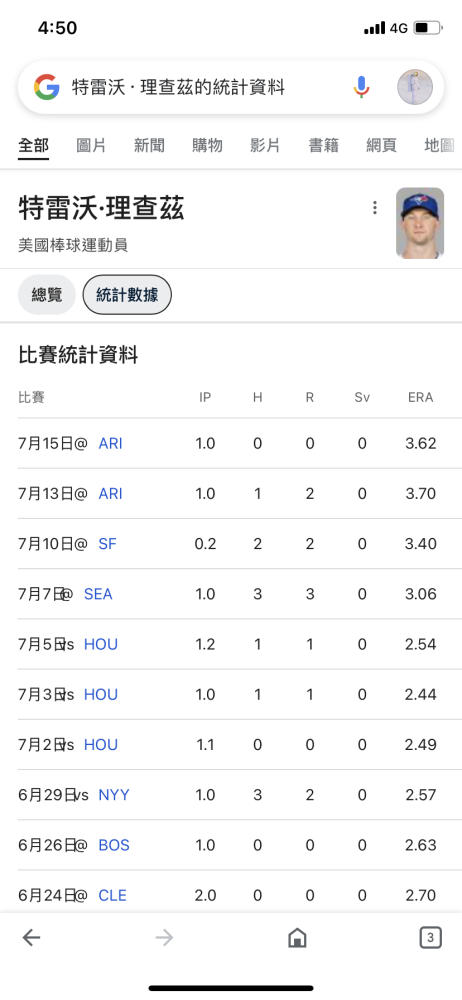The height and width of the screenshot is (1000, 462).
Task: Switch to the 圖片 tab
Action: (x=91, y=145)
